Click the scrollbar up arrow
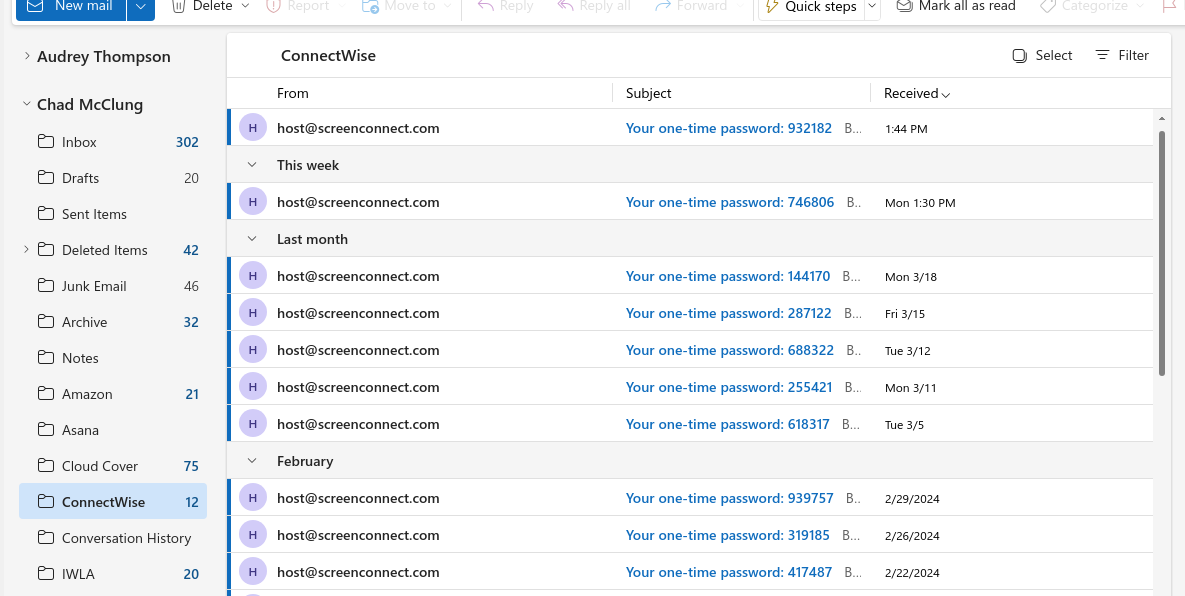This screenshot has height=596, width=1185. (1162, 119)
